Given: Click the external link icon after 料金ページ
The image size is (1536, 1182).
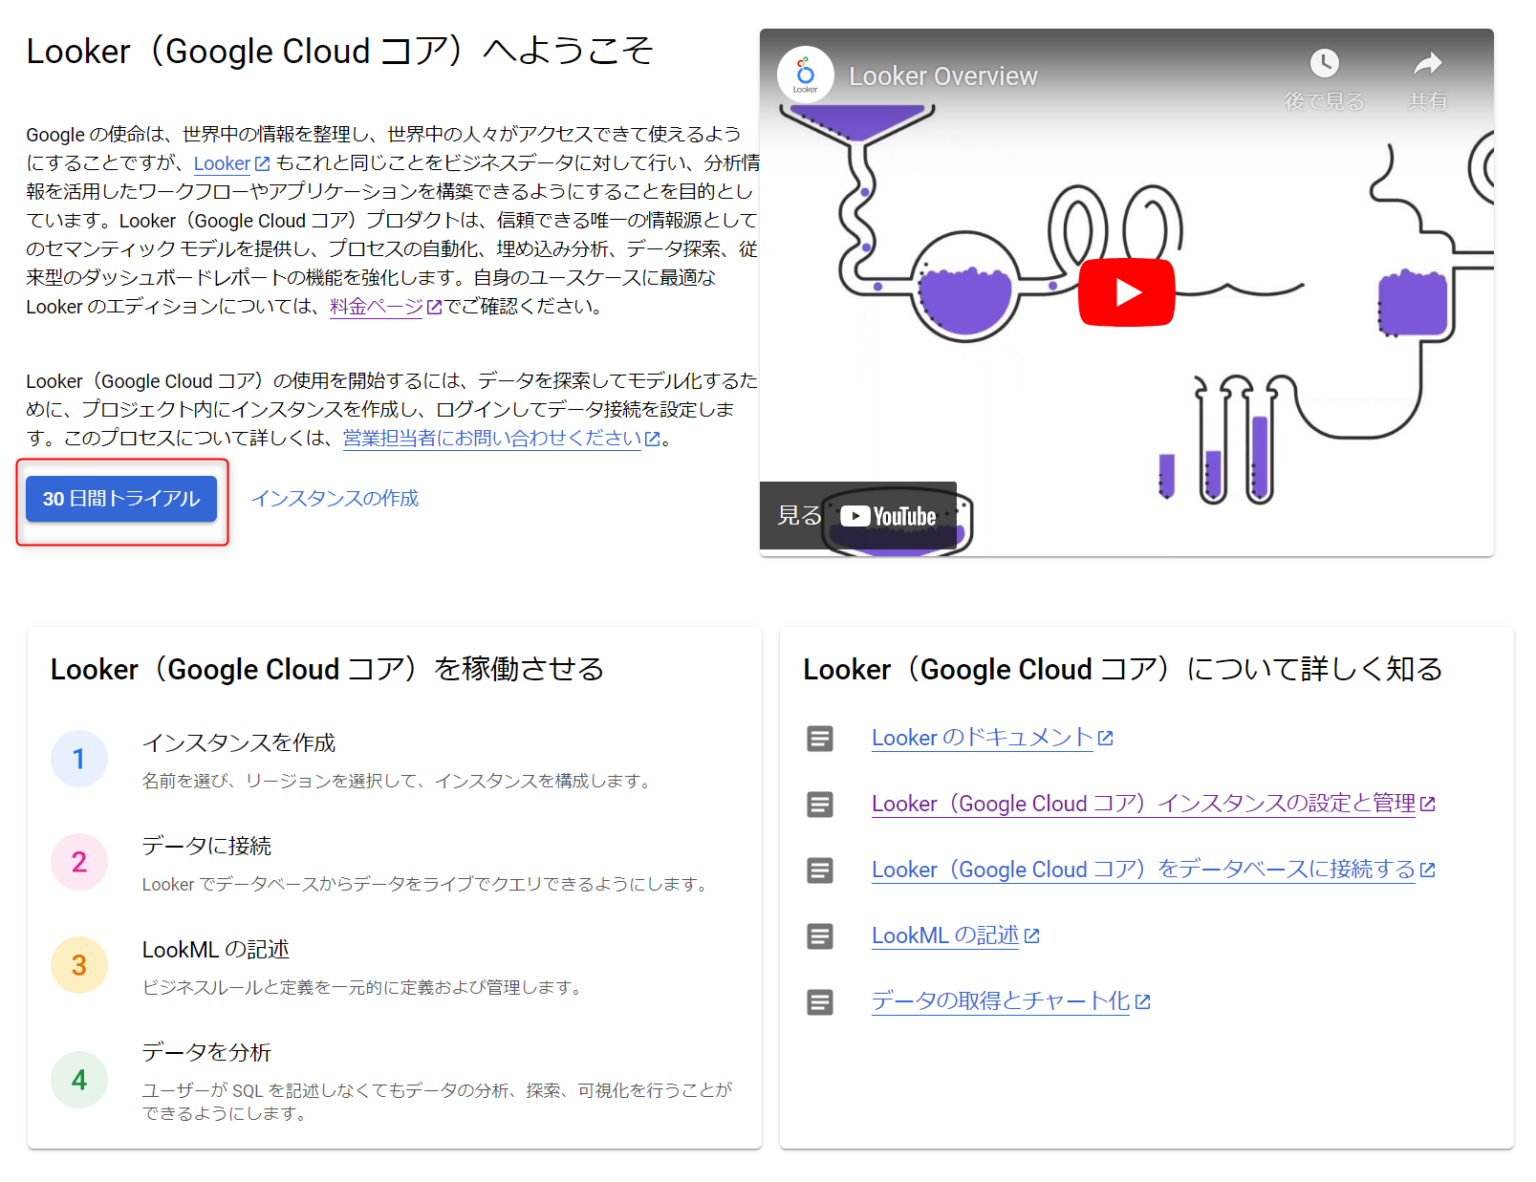Looking at the screenshot, I should click(433, 308).
